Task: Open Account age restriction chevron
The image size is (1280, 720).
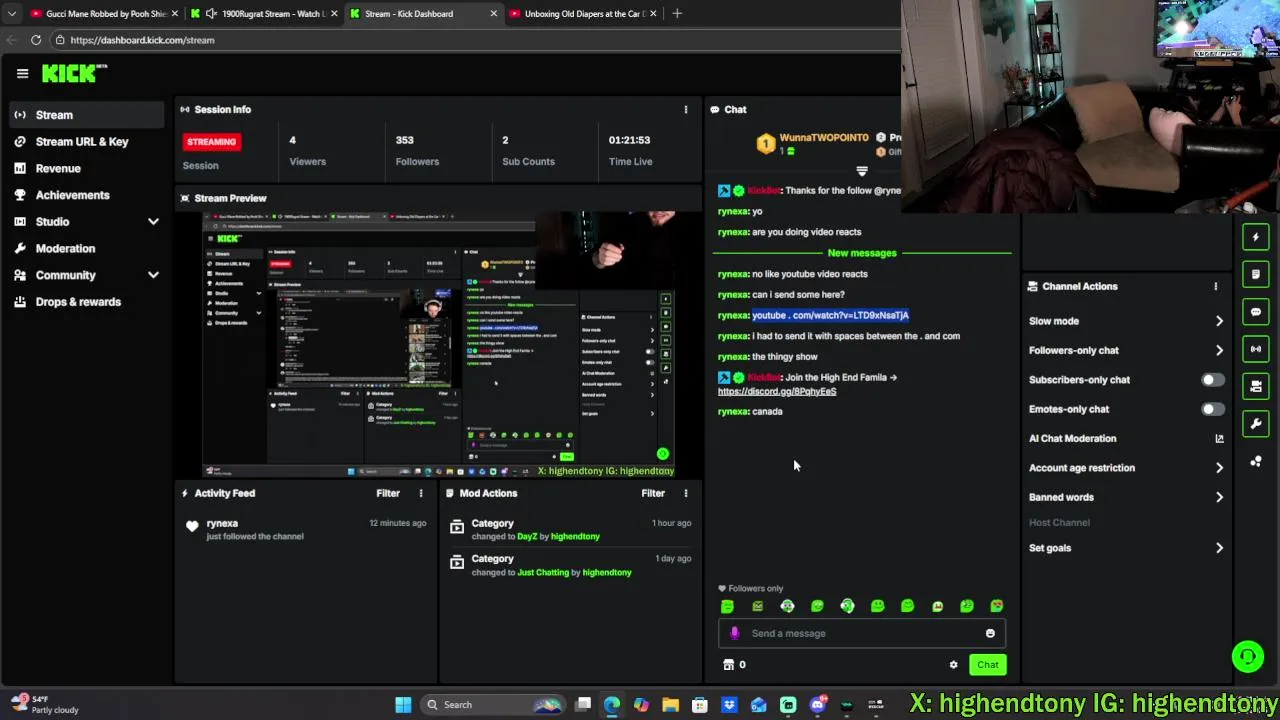Action: [x=1219, y=468]
